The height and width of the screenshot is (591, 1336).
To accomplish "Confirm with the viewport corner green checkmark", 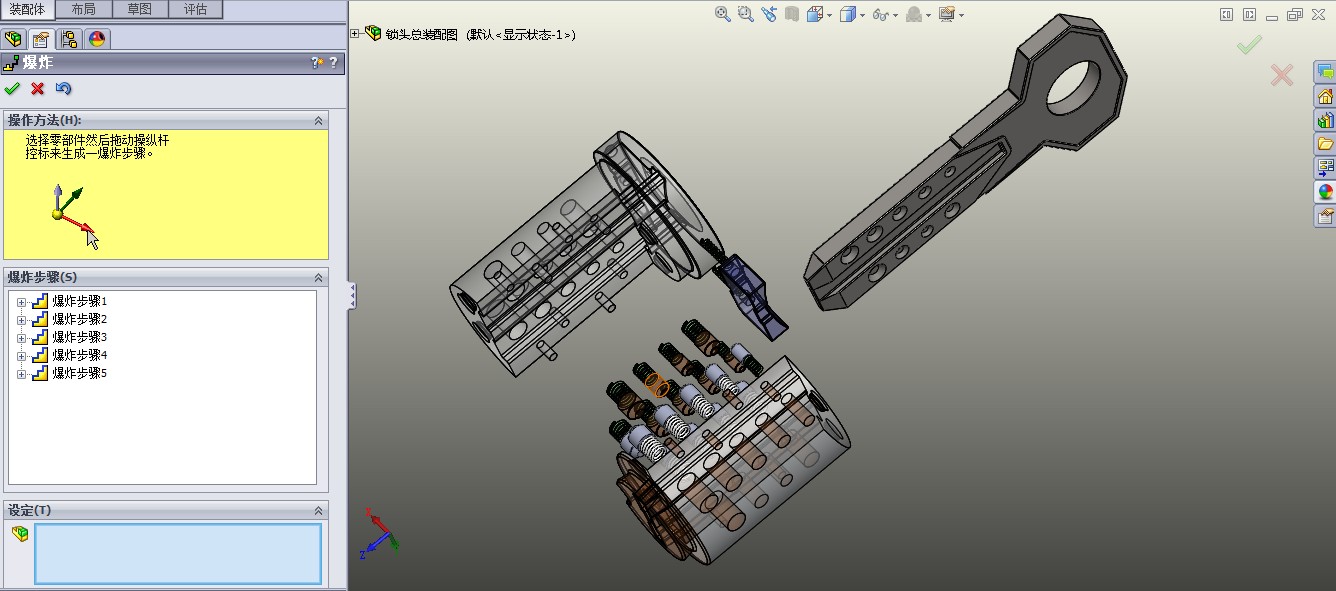I will click(x=1249, y=45).
